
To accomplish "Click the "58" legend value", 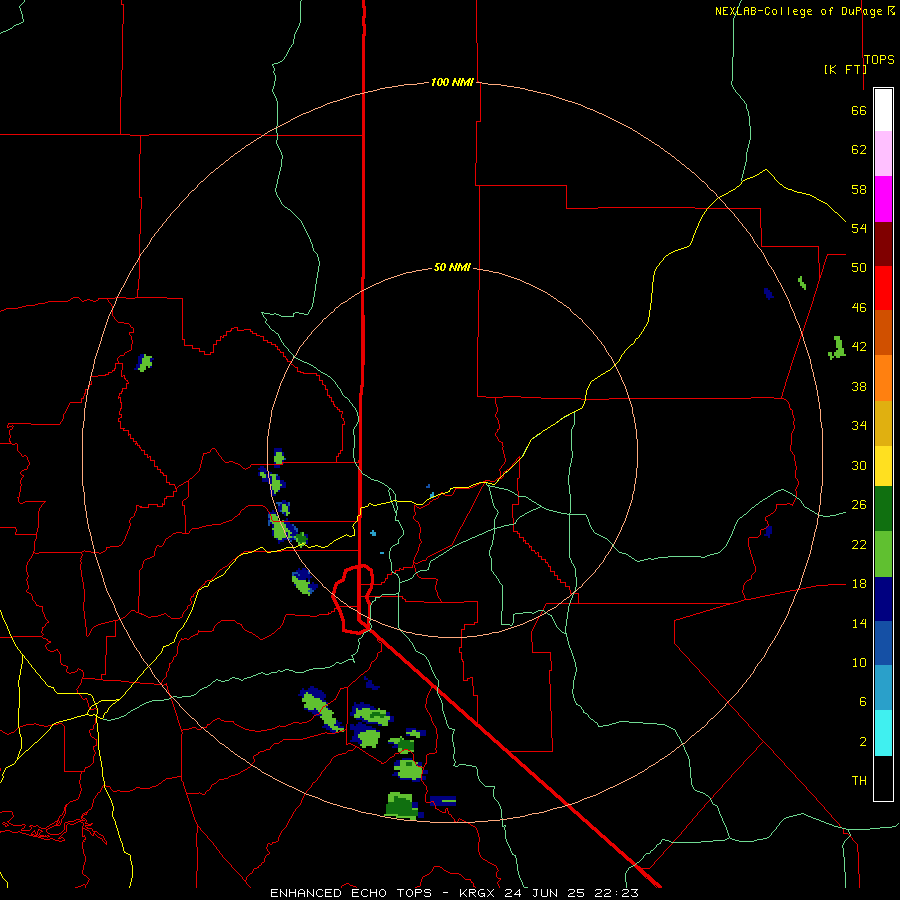I will (x=859, y=189).
